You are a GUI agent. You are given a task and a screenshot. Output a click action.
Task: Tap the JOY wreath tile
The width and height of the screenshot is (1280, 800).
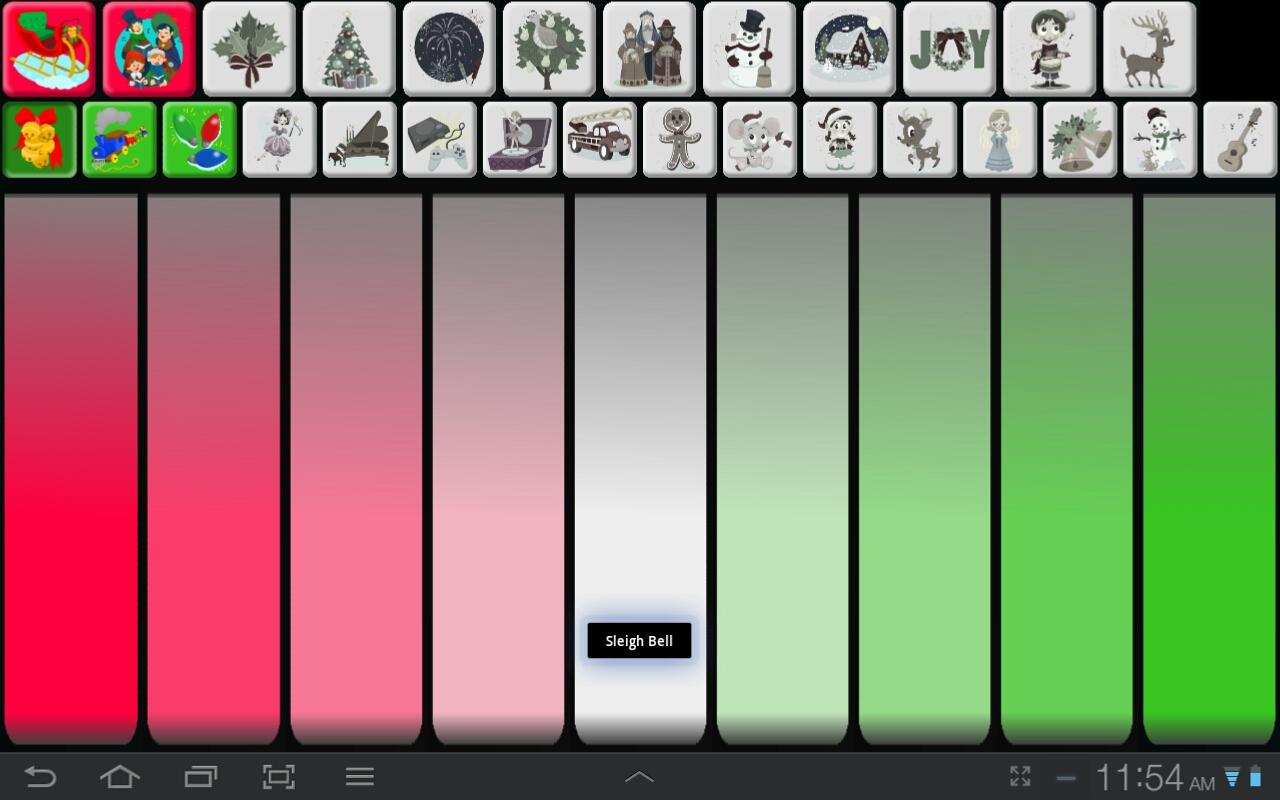pos(949,49)
